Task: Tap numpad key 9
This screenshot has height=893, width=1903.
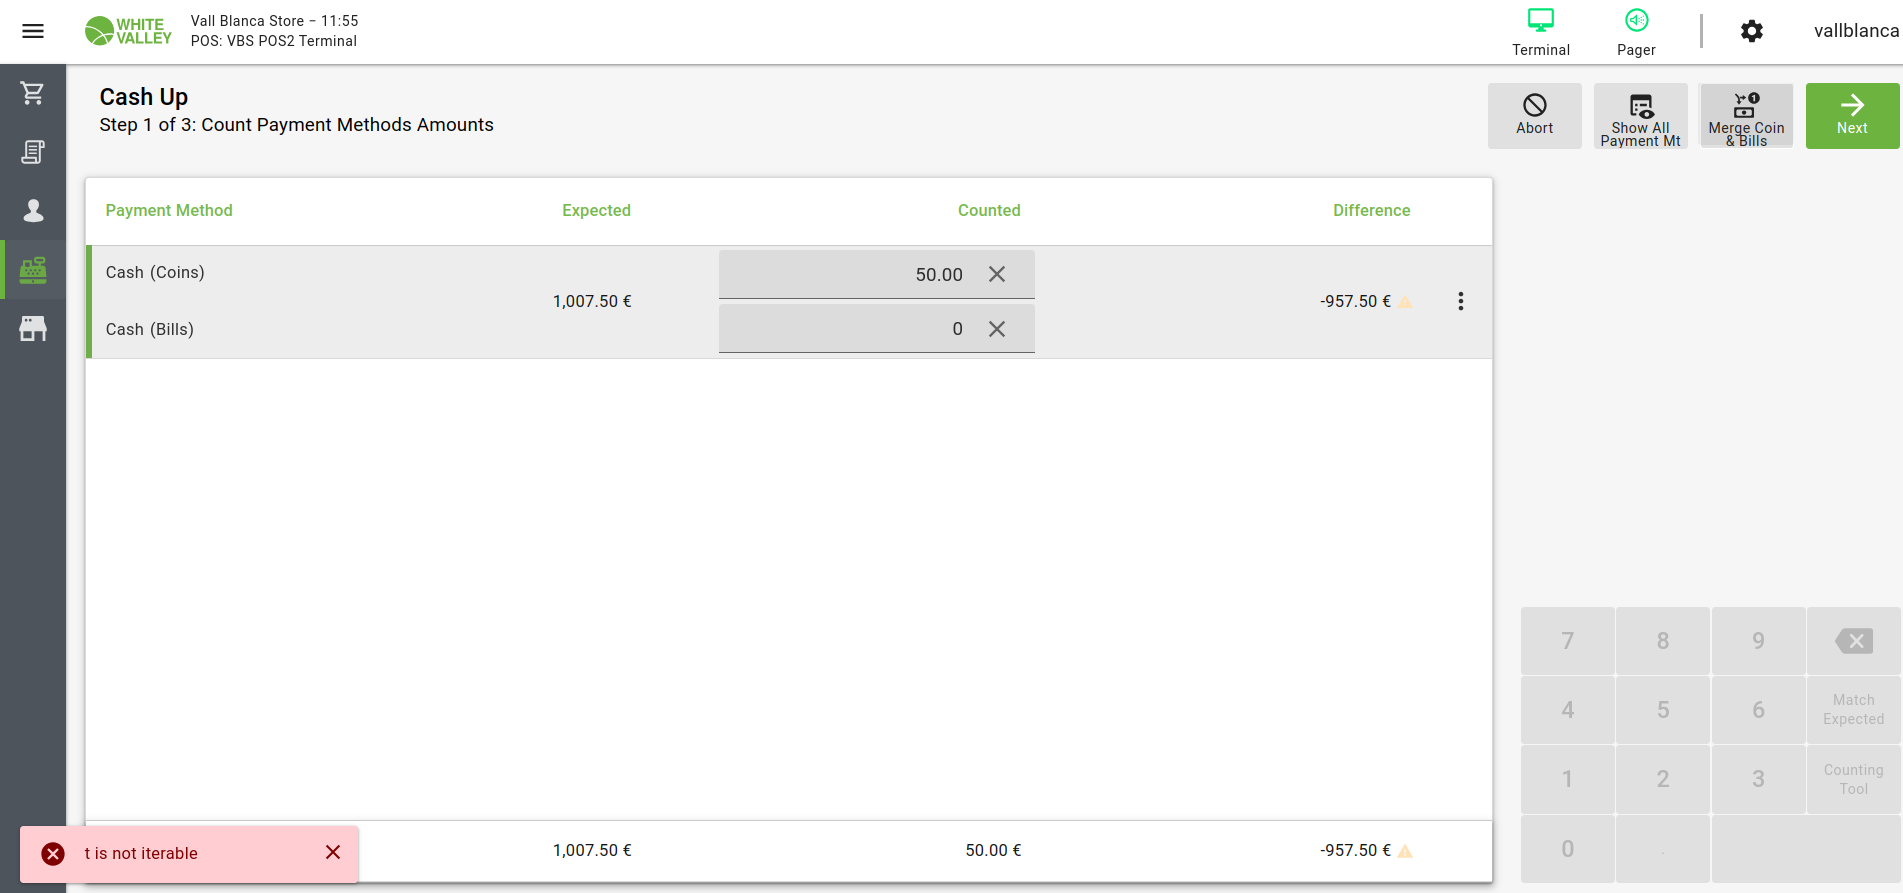Action: pyautogui.click(x=1758, y=641)
